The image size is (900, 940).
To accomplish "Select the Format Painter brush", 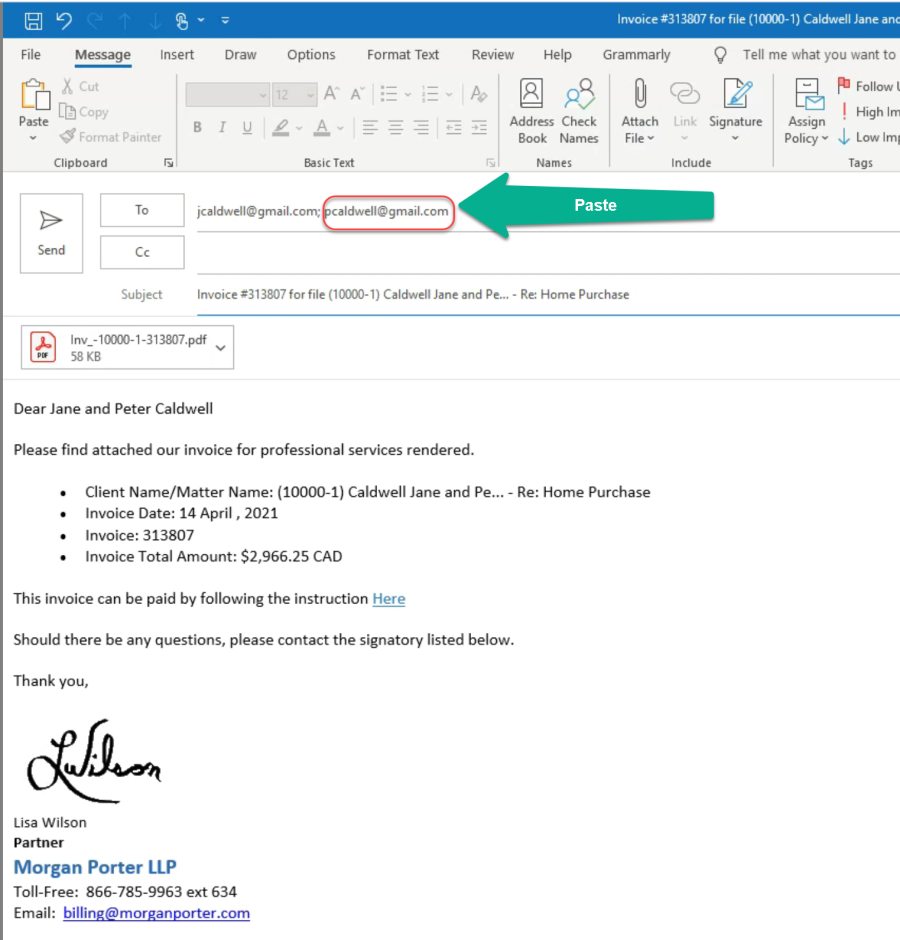I will point(111,137).
